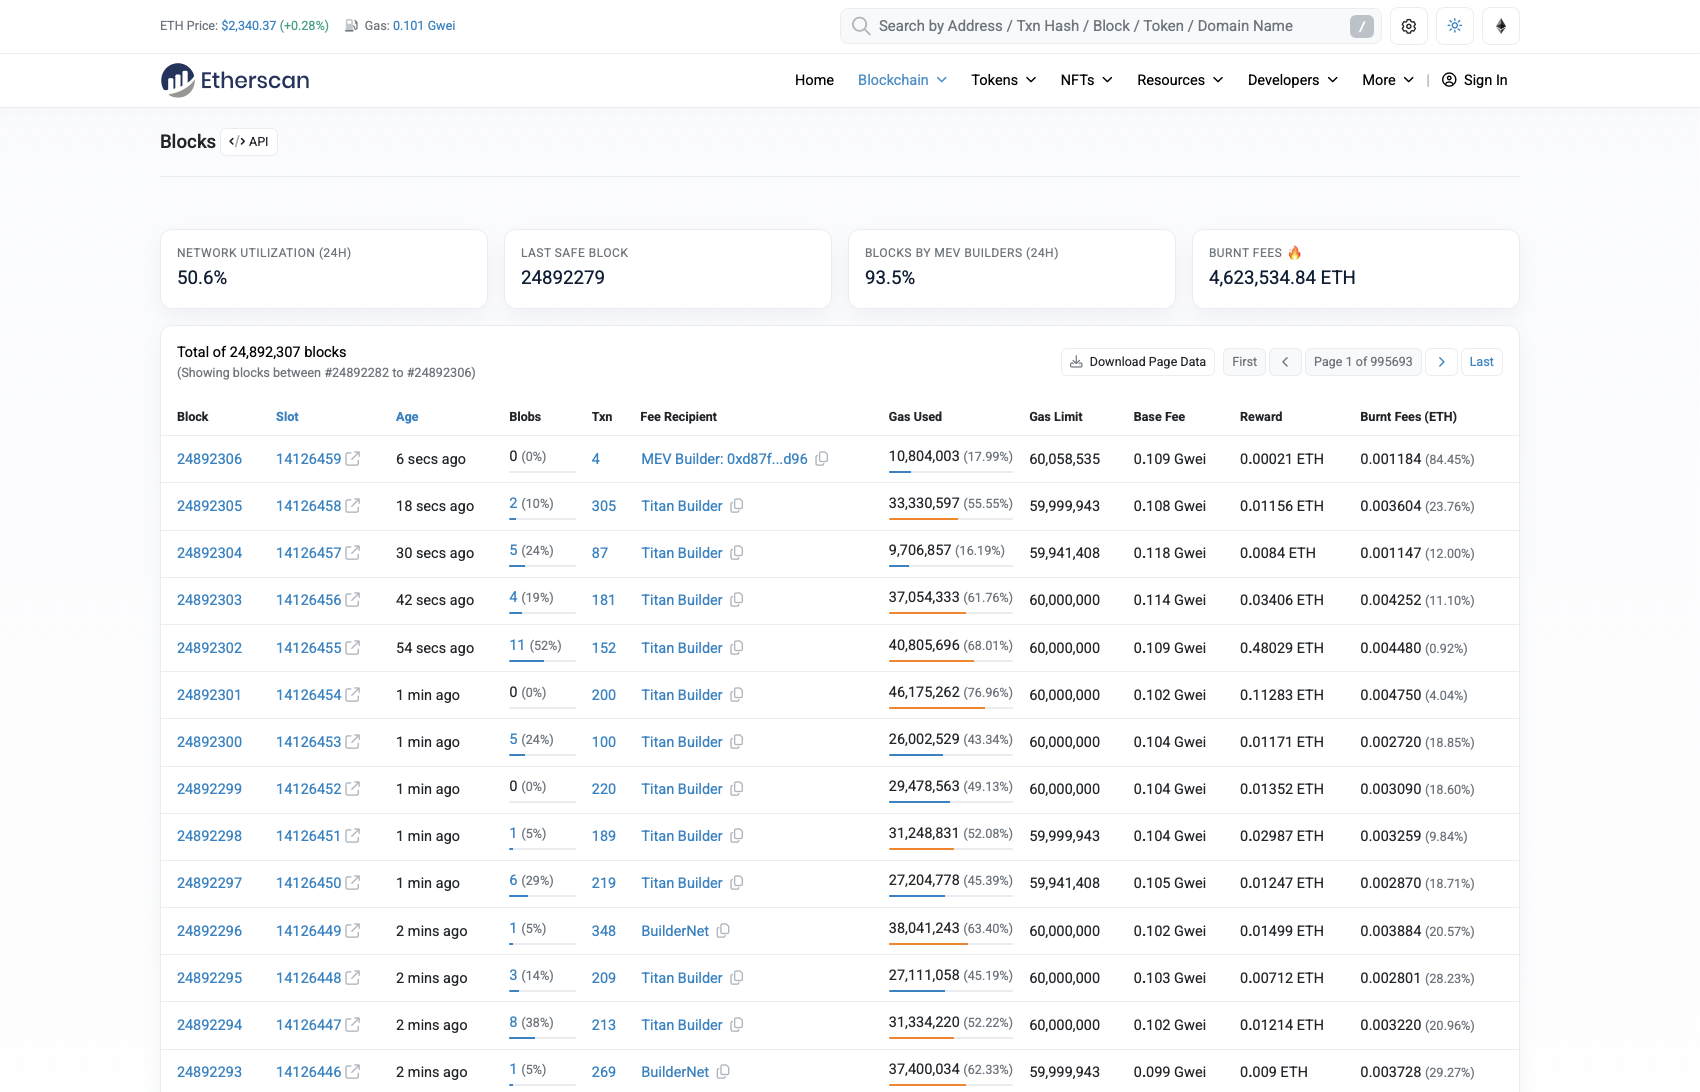Screen dimensions: 1700x1092
Task: Open external link icon beside slot 14126459
Action: [x=353, y=459]
